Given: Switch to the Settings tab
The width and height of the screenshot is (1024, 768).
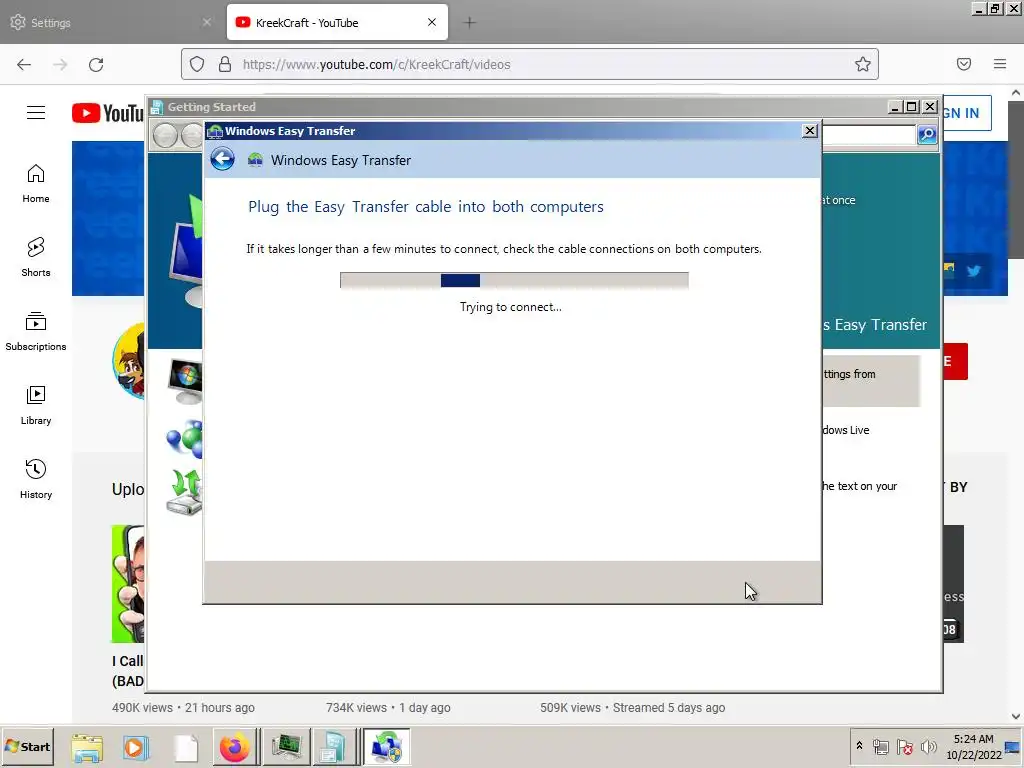Looking at the screenshot, I should (x=111, y=22).
